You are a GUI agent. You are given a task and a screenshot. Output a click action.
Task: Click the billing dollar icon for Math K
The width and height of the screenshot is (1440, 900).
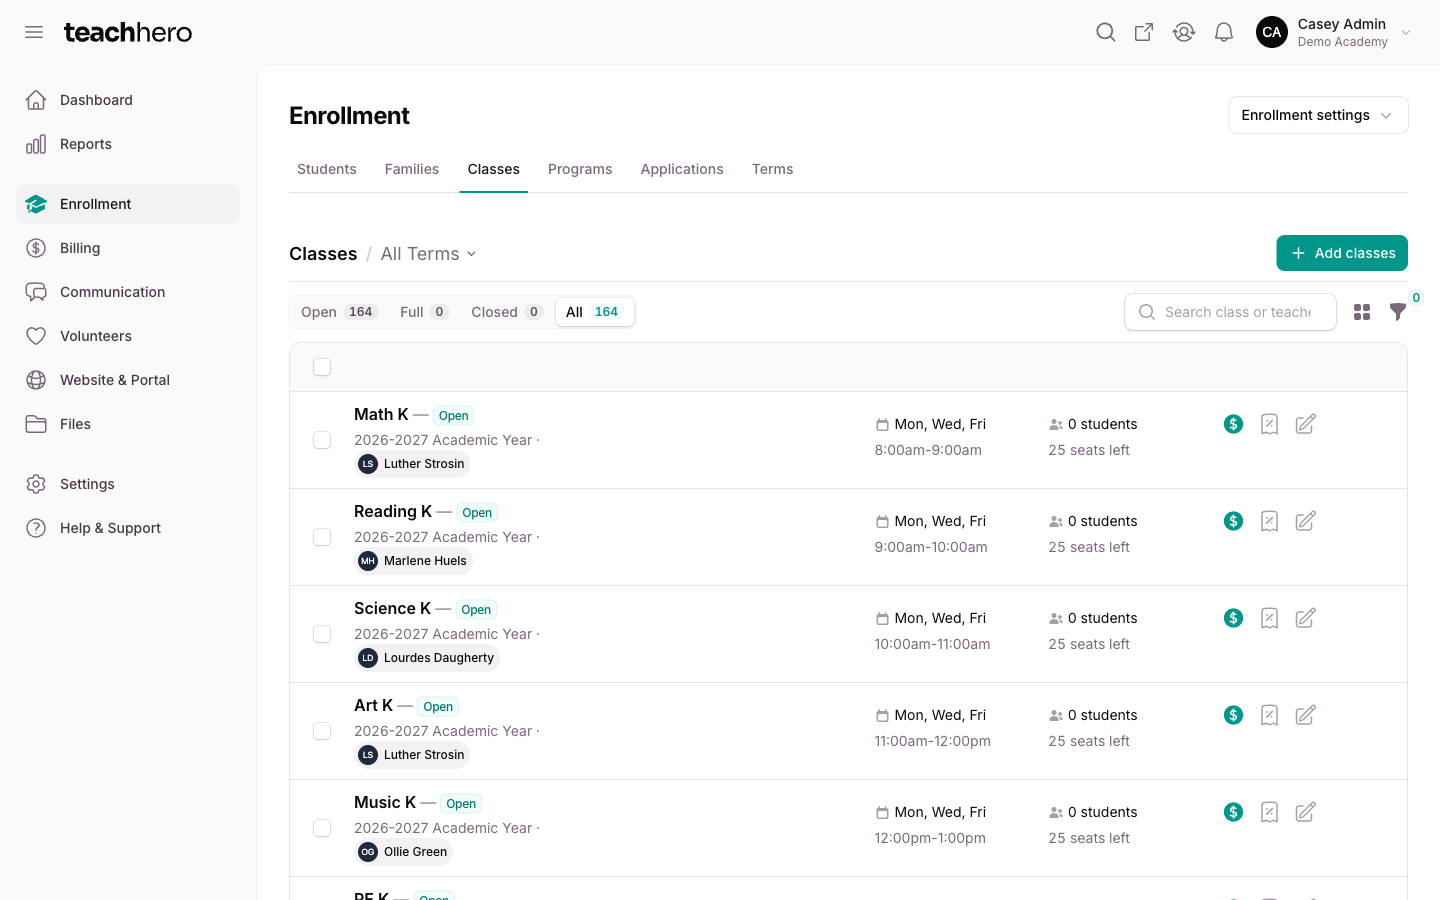point(1233,424)
